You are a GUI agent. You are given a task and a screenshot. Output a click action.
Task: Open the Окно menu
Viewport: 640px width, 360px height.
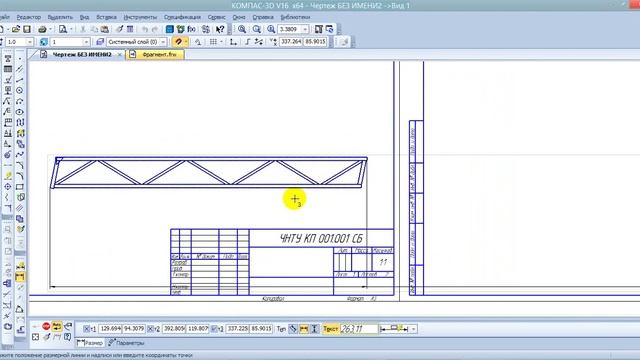pyautogui.click(x=239, y=17)
